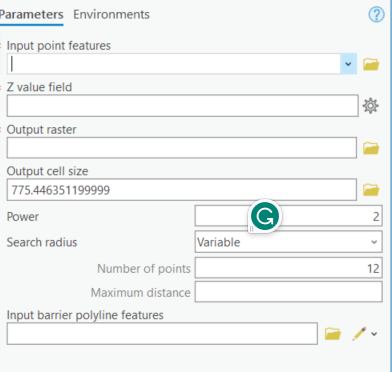
Task: Click the Maximum distance input field
Action: pos(288,292)
